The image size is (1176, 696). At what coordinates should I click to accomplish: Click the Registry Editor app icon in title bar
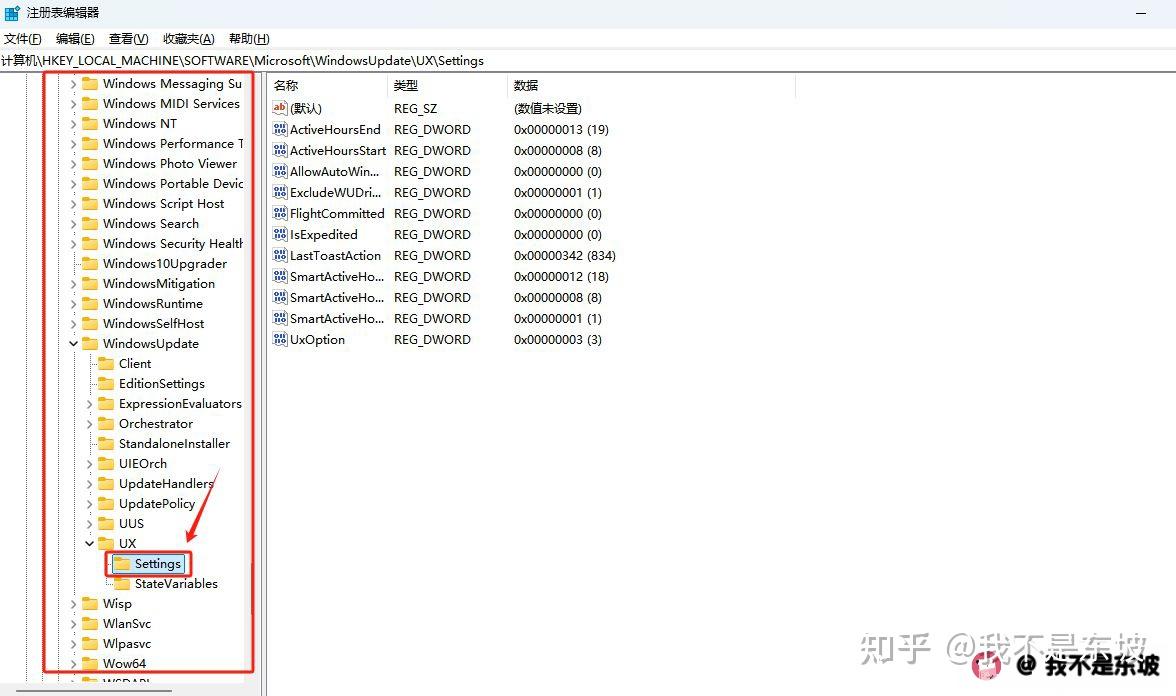tap(12, 13)
